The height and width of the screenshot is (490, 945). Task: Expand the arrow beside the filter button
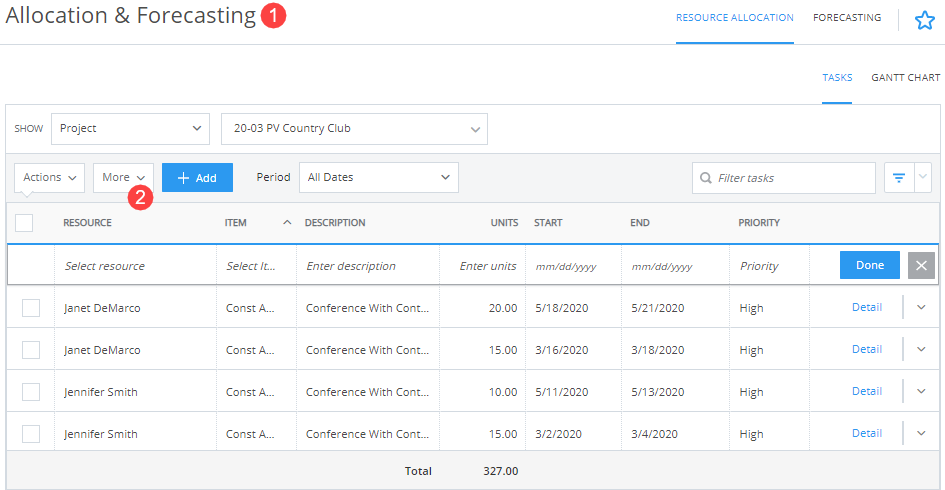point(923,177)
